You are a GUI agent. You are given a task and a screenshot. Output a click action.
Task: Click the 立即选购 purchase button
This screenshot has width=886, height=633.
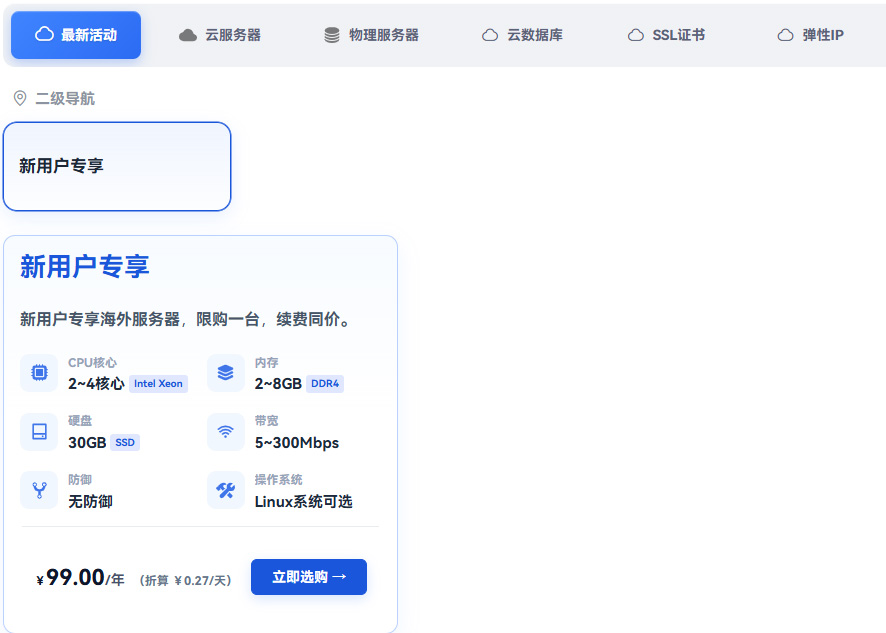pos(309,577)
